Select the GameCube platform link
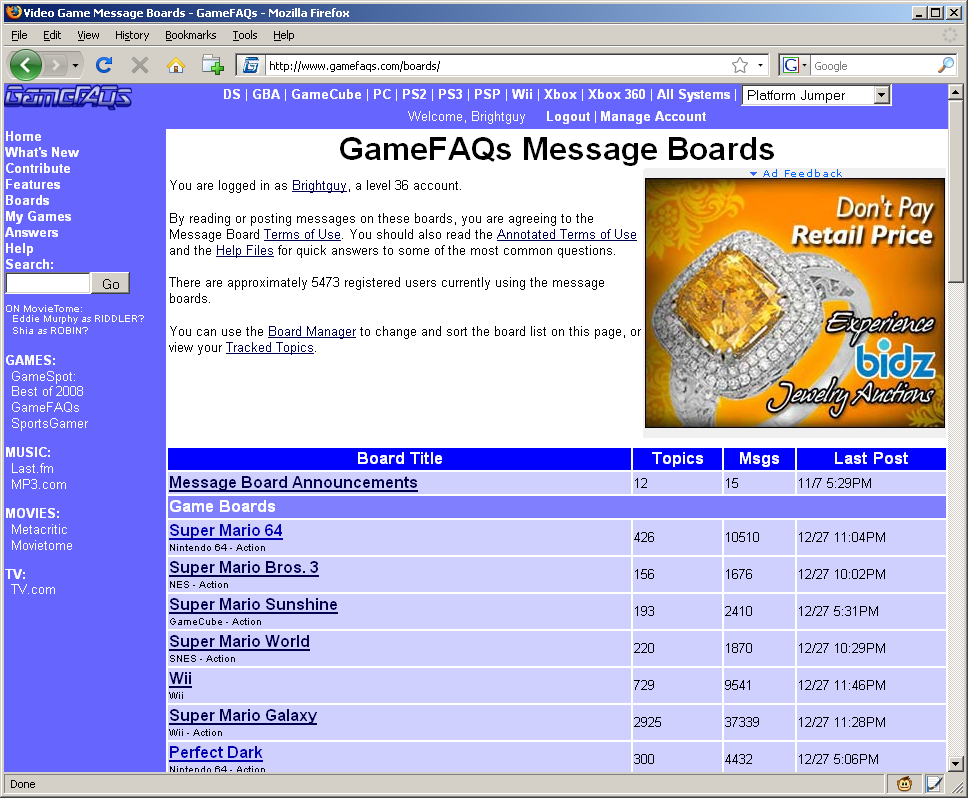Image resolution: width=968 pixels, height=798 pixels. click(x=327, y=94)
